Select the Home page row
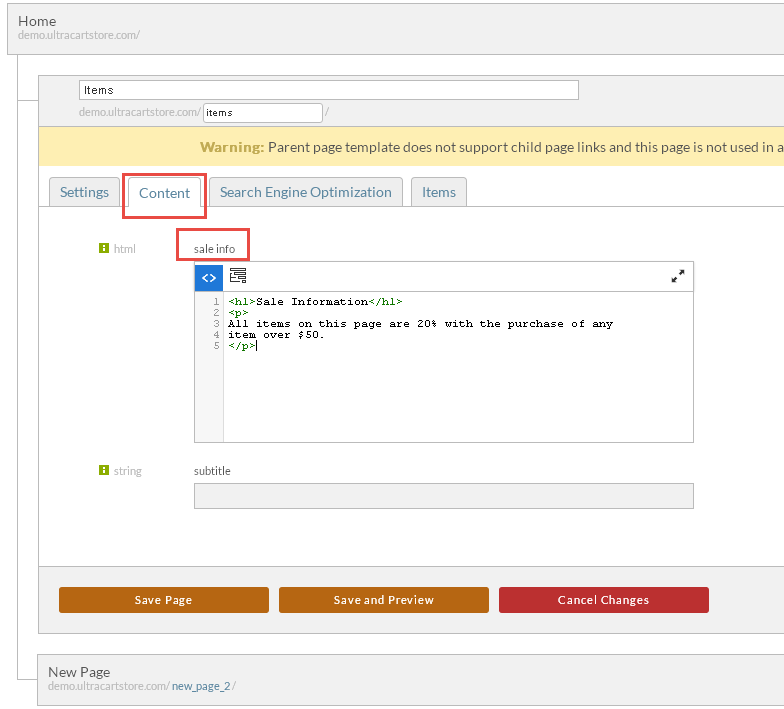 pos(396,28)
